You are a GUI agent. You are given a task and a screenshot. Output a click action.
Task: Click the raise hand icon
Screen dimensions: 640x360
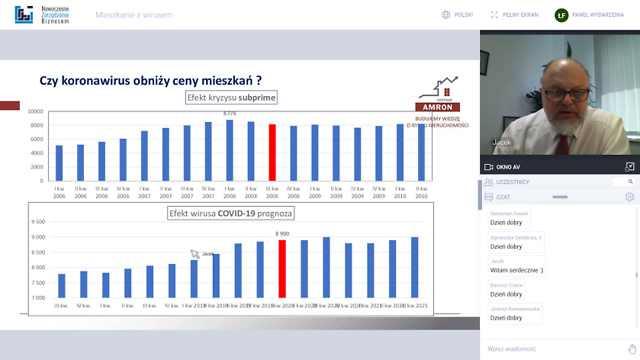[632, 349]
